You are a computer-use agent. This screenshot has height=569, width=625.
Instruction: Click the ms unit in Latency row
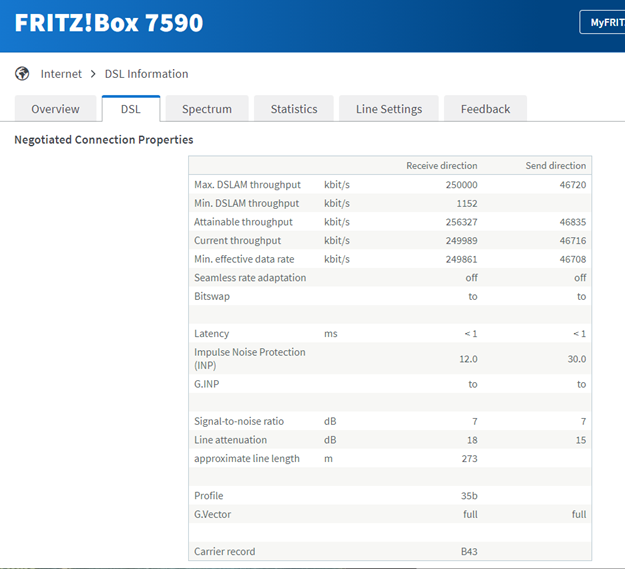[330, 334]
